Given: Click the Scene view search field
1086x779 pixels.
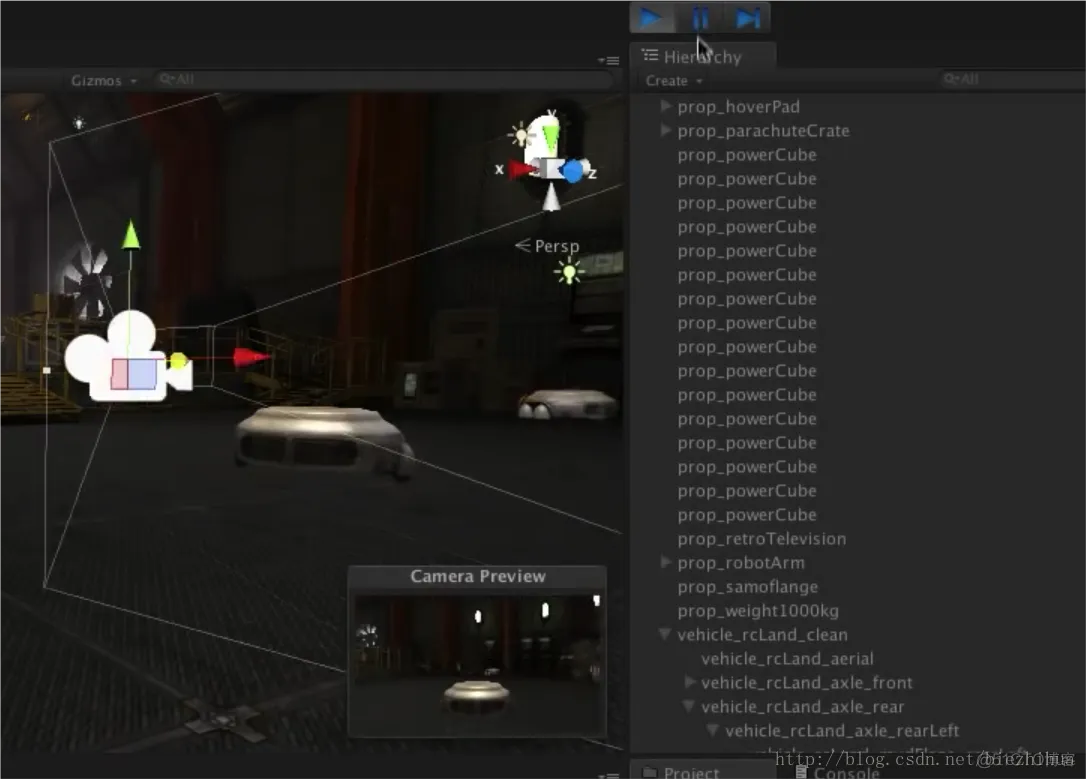Looking at the screenshot, I should 383,80.
